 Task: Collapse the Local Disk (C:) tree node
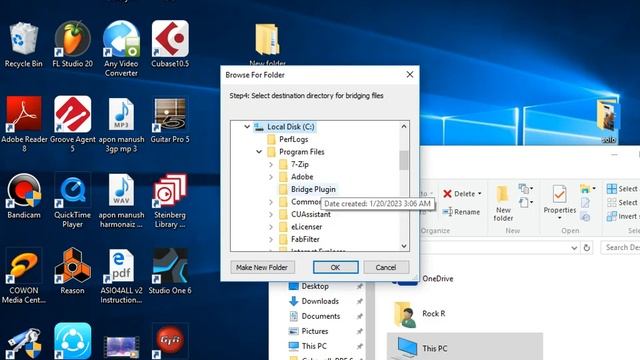247,127
